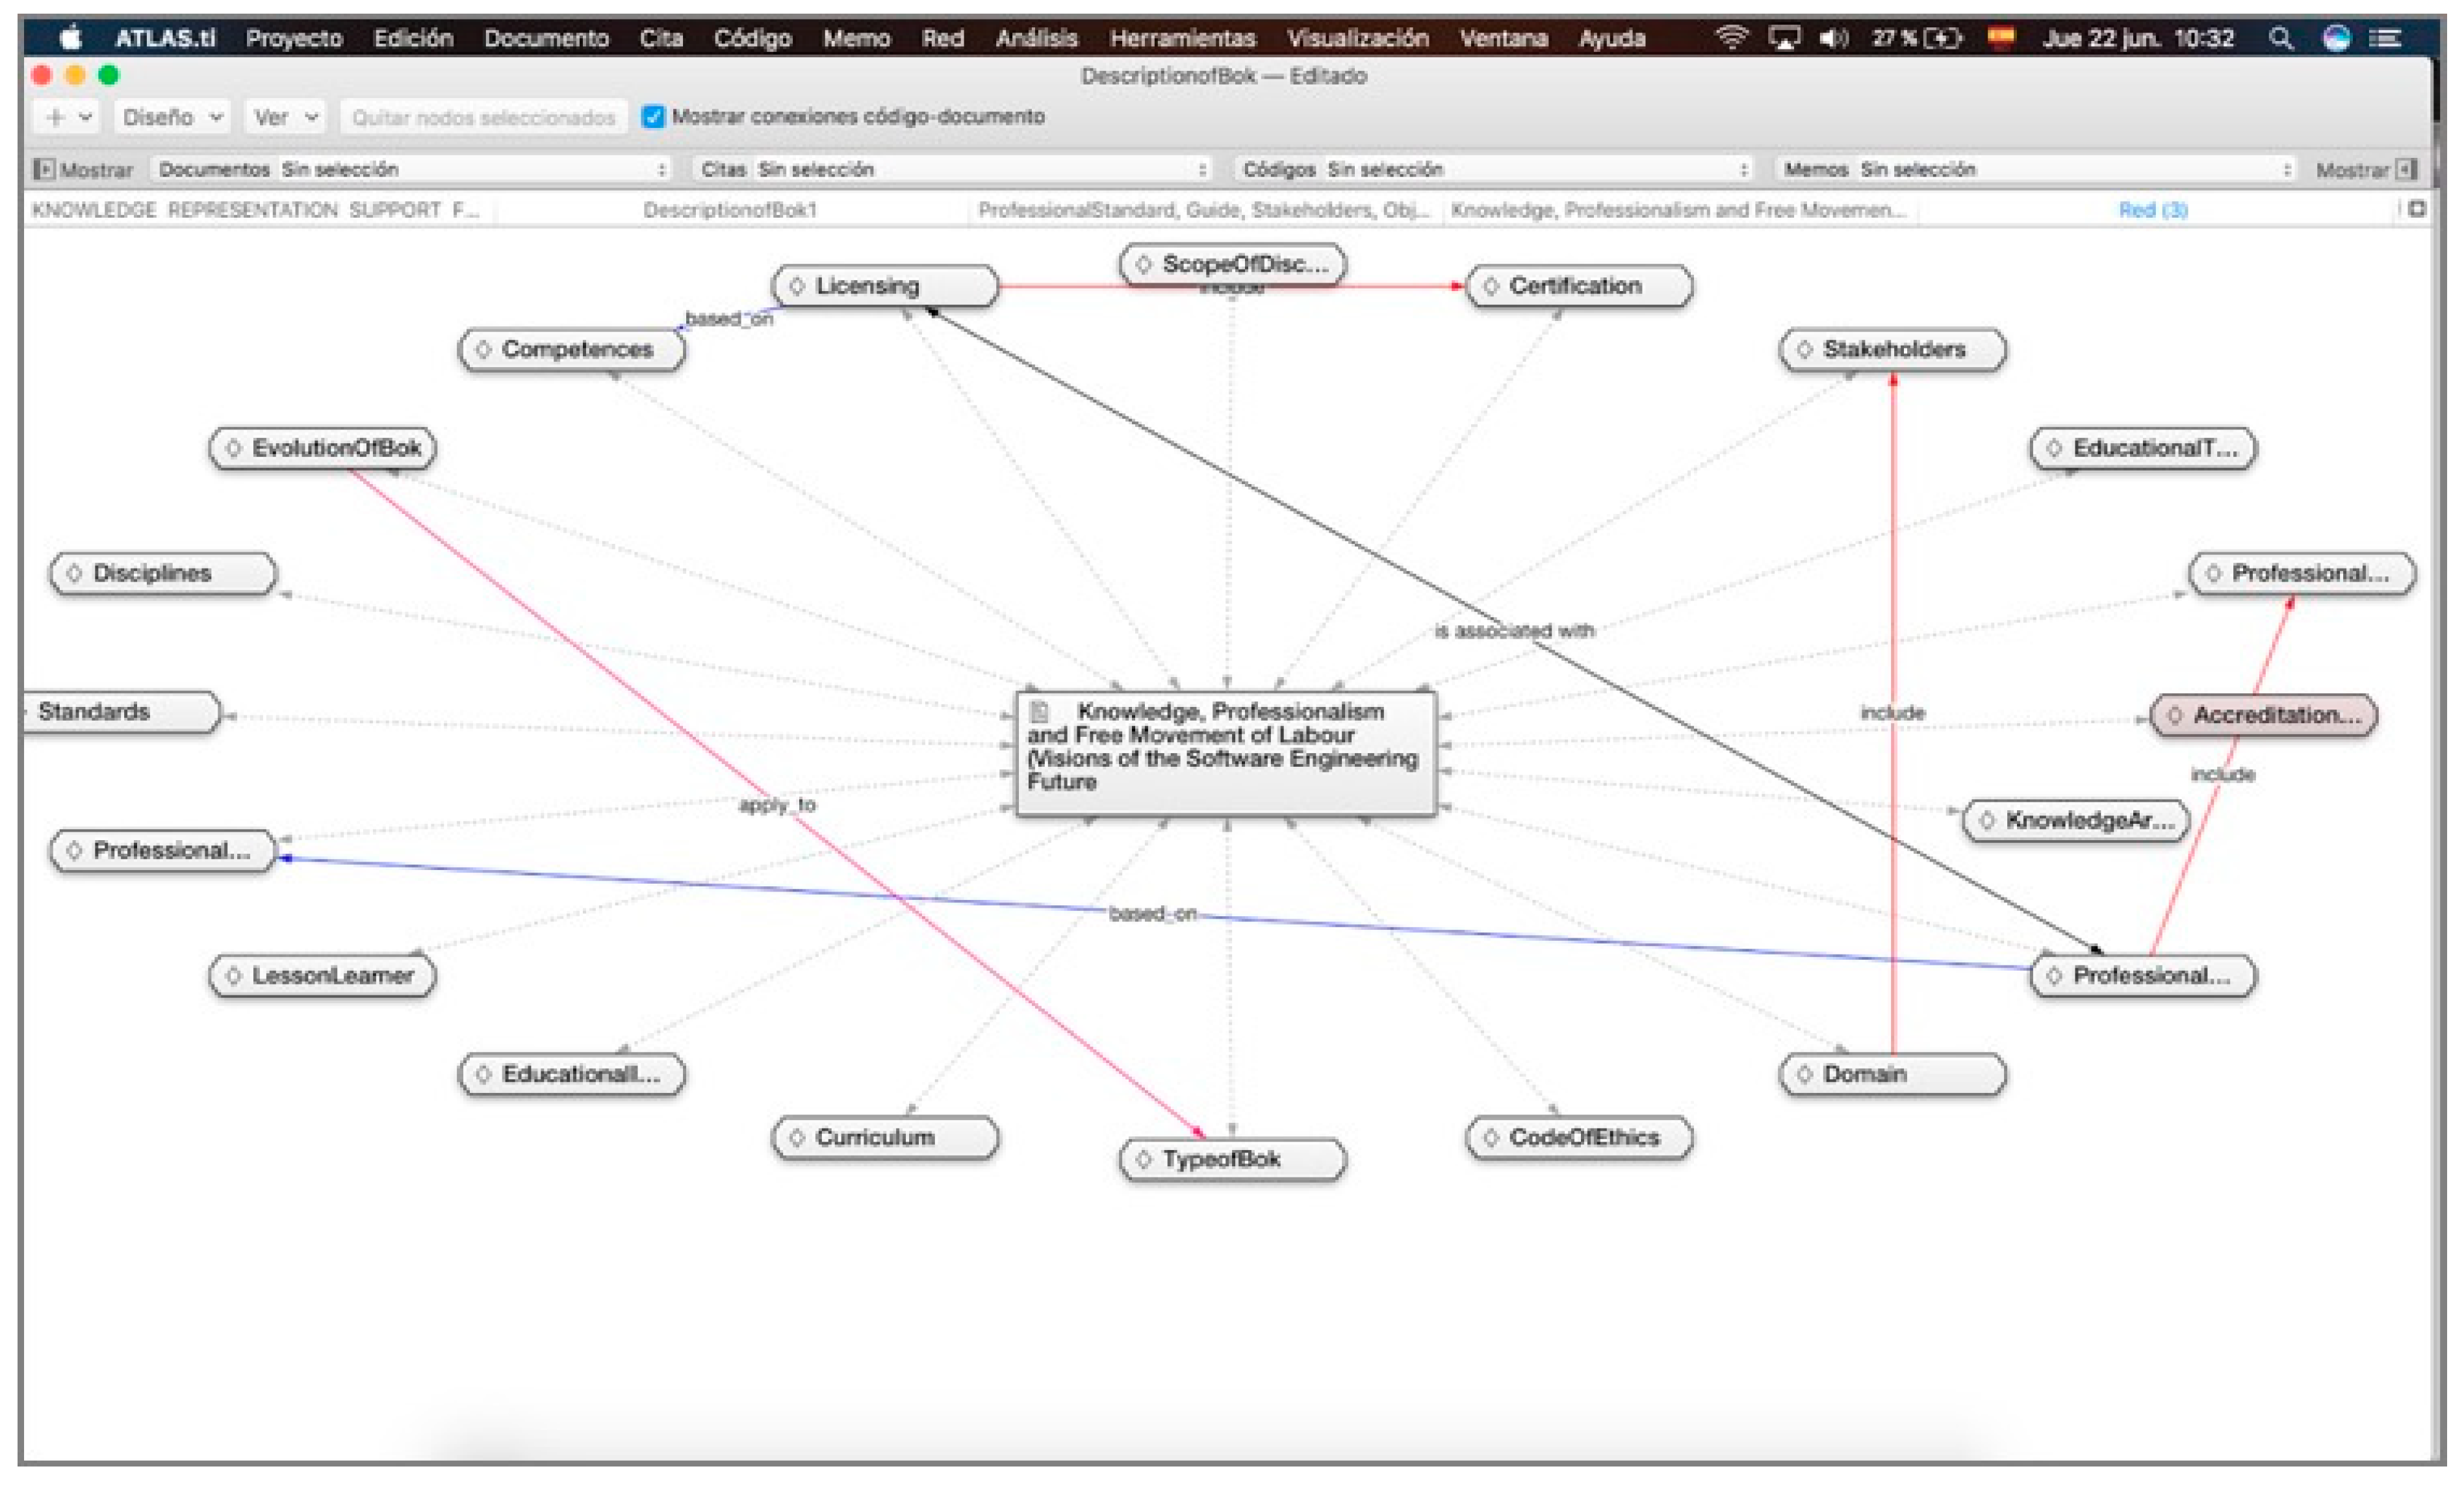This screenshot has height=1486, width=2464.
Task: Select the TypeofBok code node
Action: coord(1232,1159)
